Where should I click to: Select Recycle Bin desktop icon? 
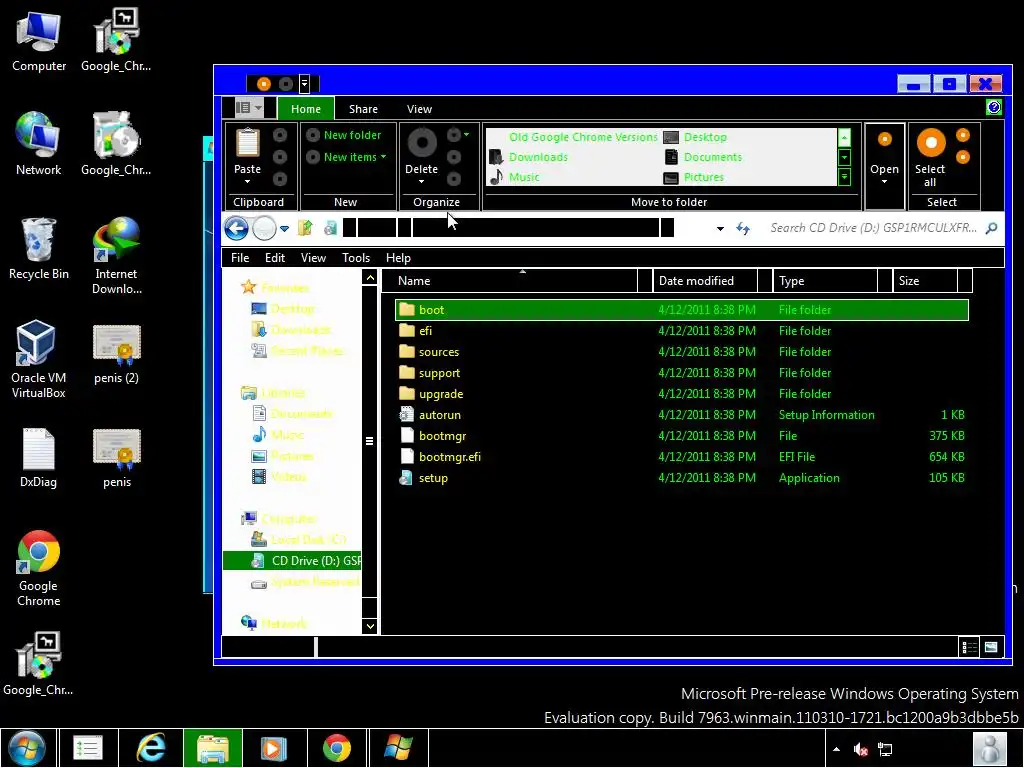[x=39, y=248]
